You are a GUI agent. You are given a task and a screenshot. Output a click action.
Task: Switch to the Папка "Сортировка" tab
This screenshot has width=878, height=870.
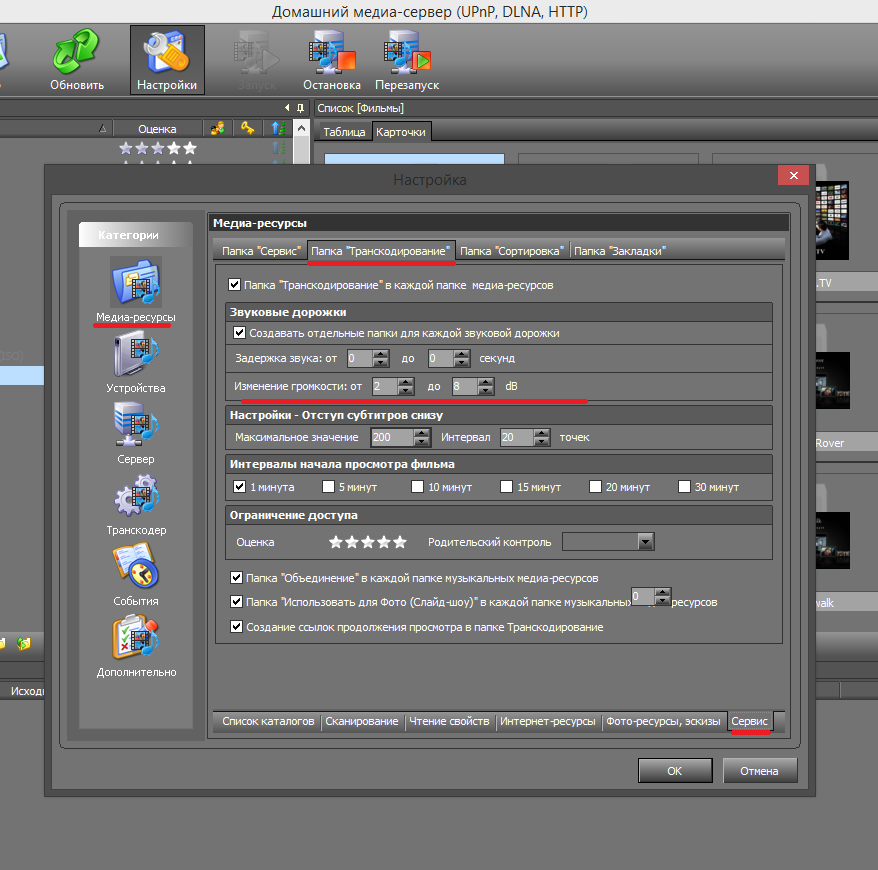(513, 251)
